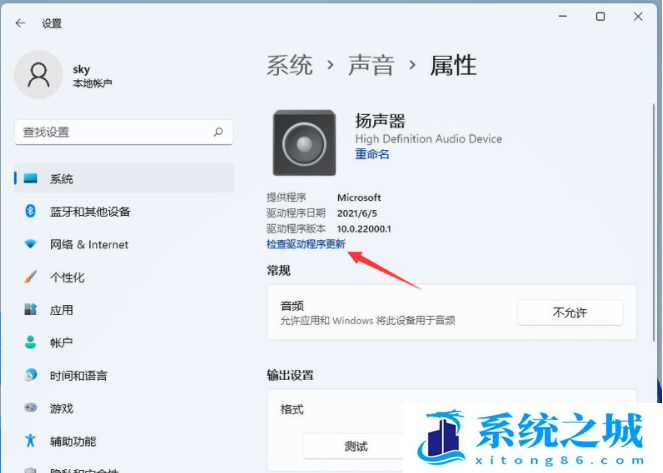The image size is (663, 473).
Task: Click the gamepad icon for 游戏
Action: pos(31,409)
